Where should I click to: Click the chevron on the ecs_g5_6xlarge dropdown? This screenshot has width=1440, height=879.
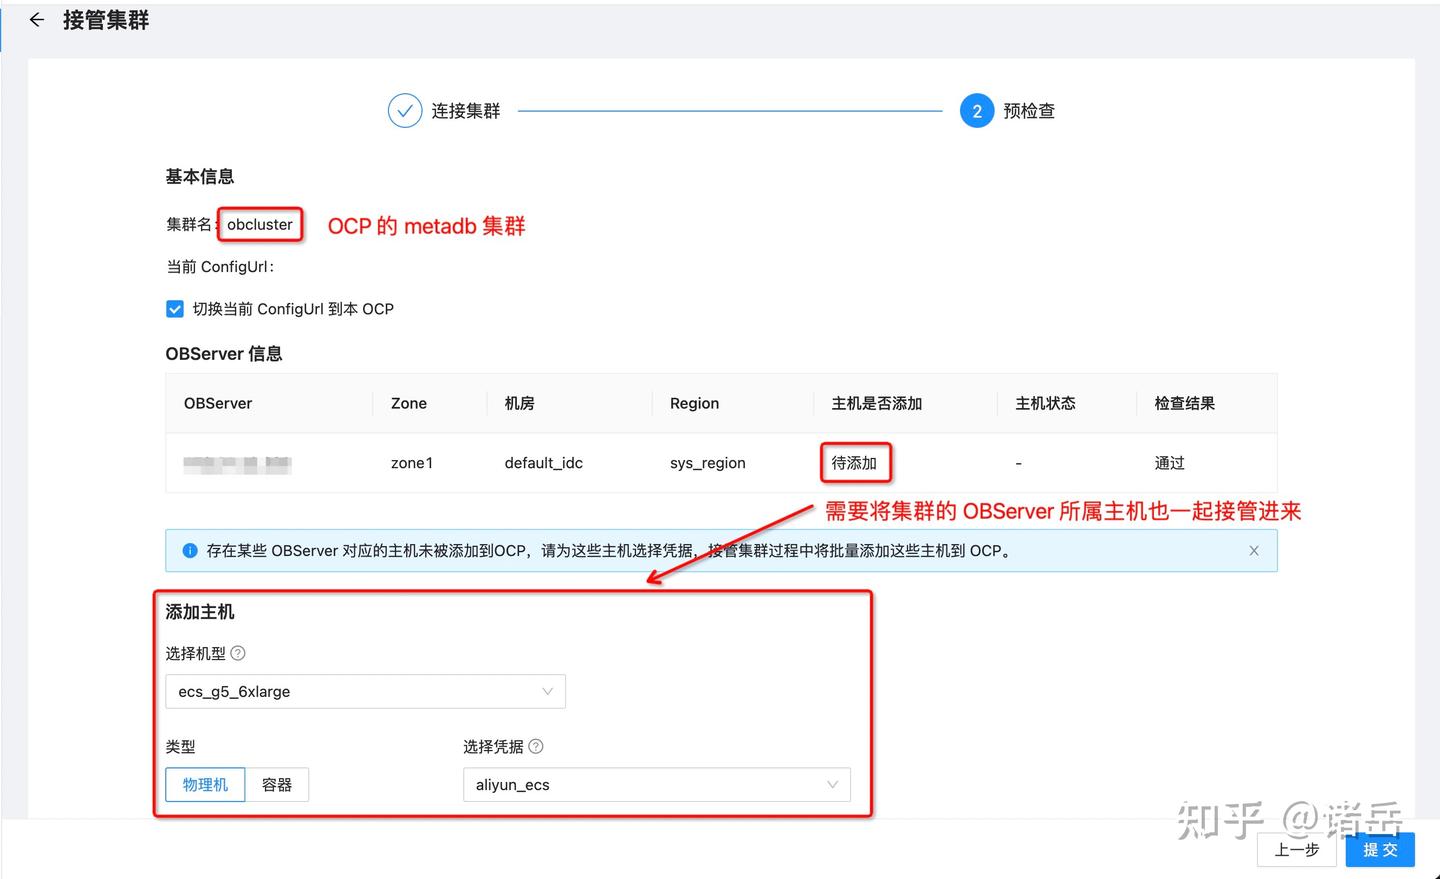pyautogui.click(x=547, y=691)
